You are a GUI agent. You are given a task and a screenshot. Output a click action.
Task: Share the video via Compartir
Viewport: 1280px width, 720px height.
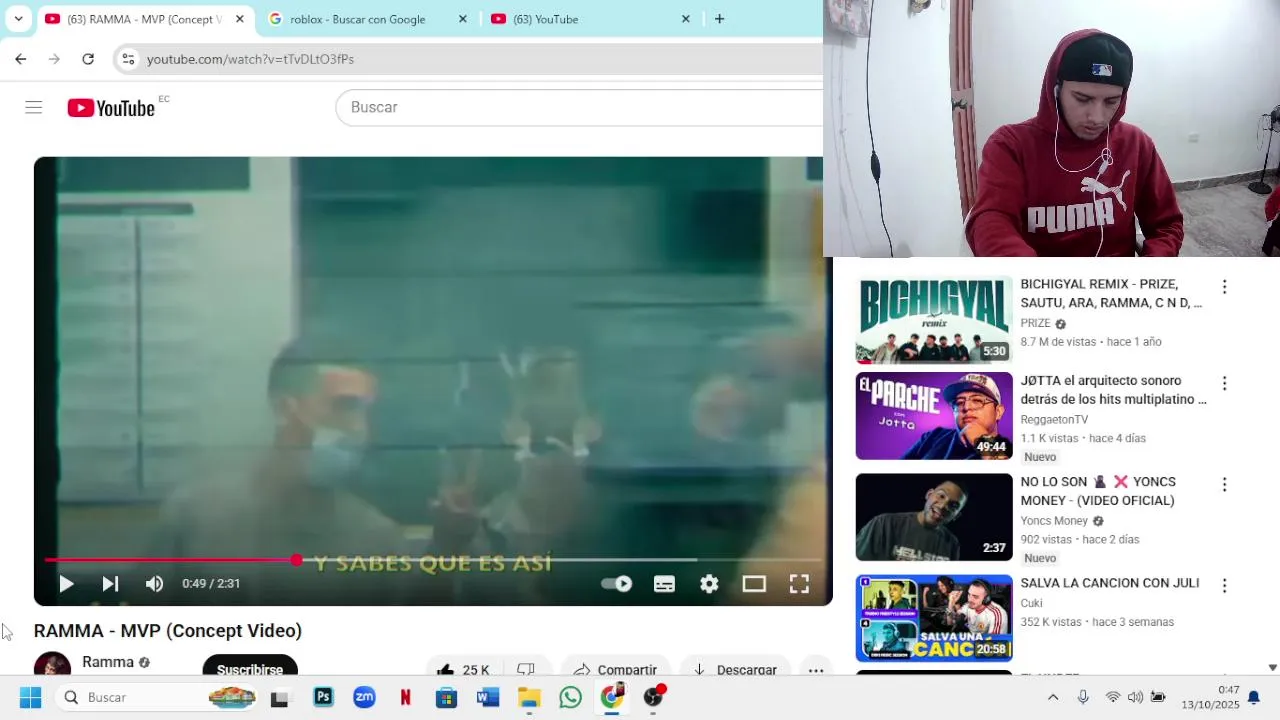pos(616,668)
